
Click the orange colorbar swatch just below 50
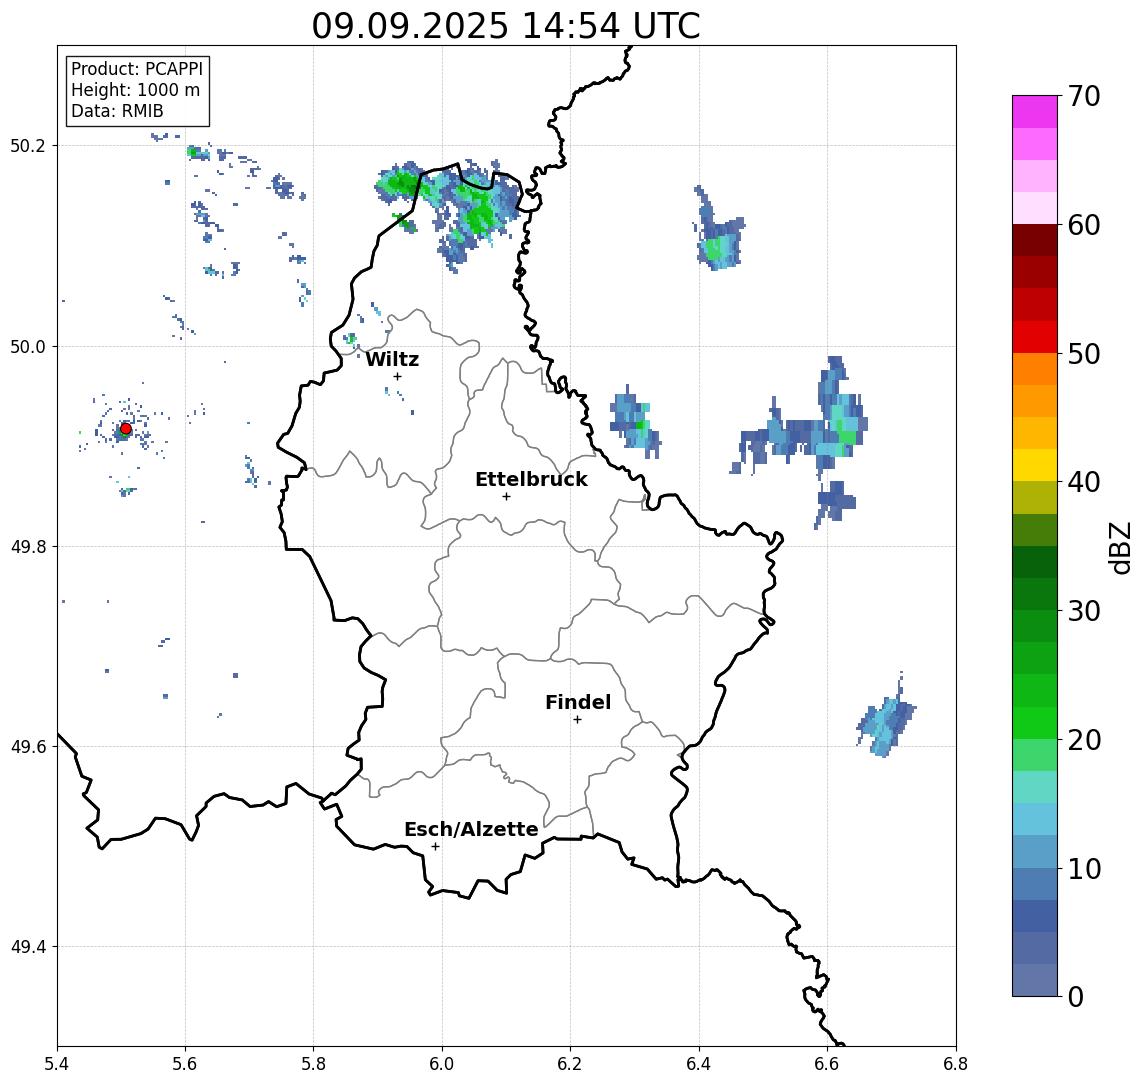[x=1035, y=369]
